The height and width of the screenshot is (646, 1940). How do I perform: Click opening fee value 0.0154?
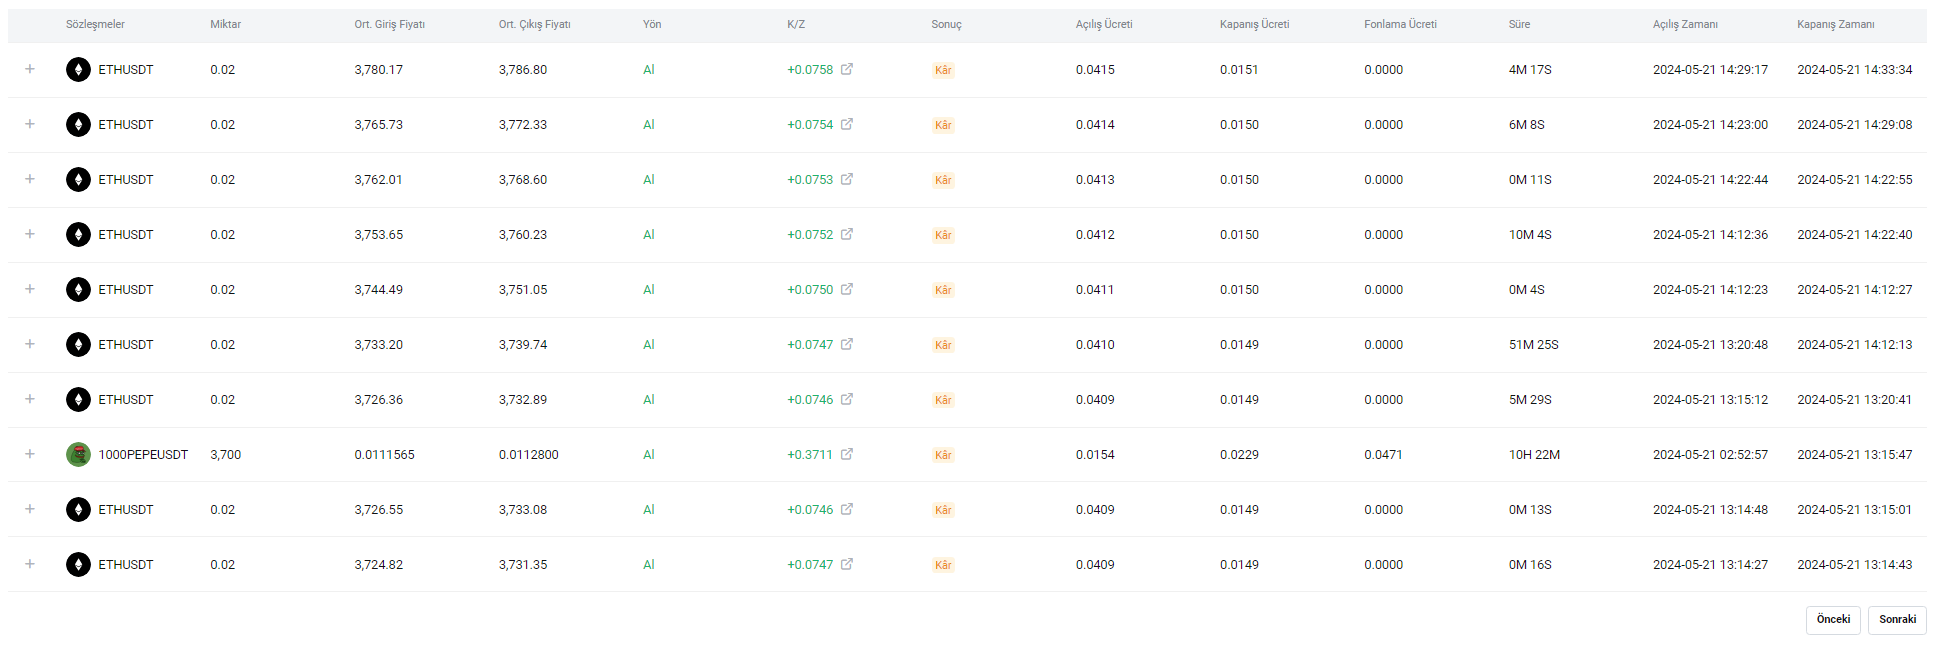tap(1095, 455)
